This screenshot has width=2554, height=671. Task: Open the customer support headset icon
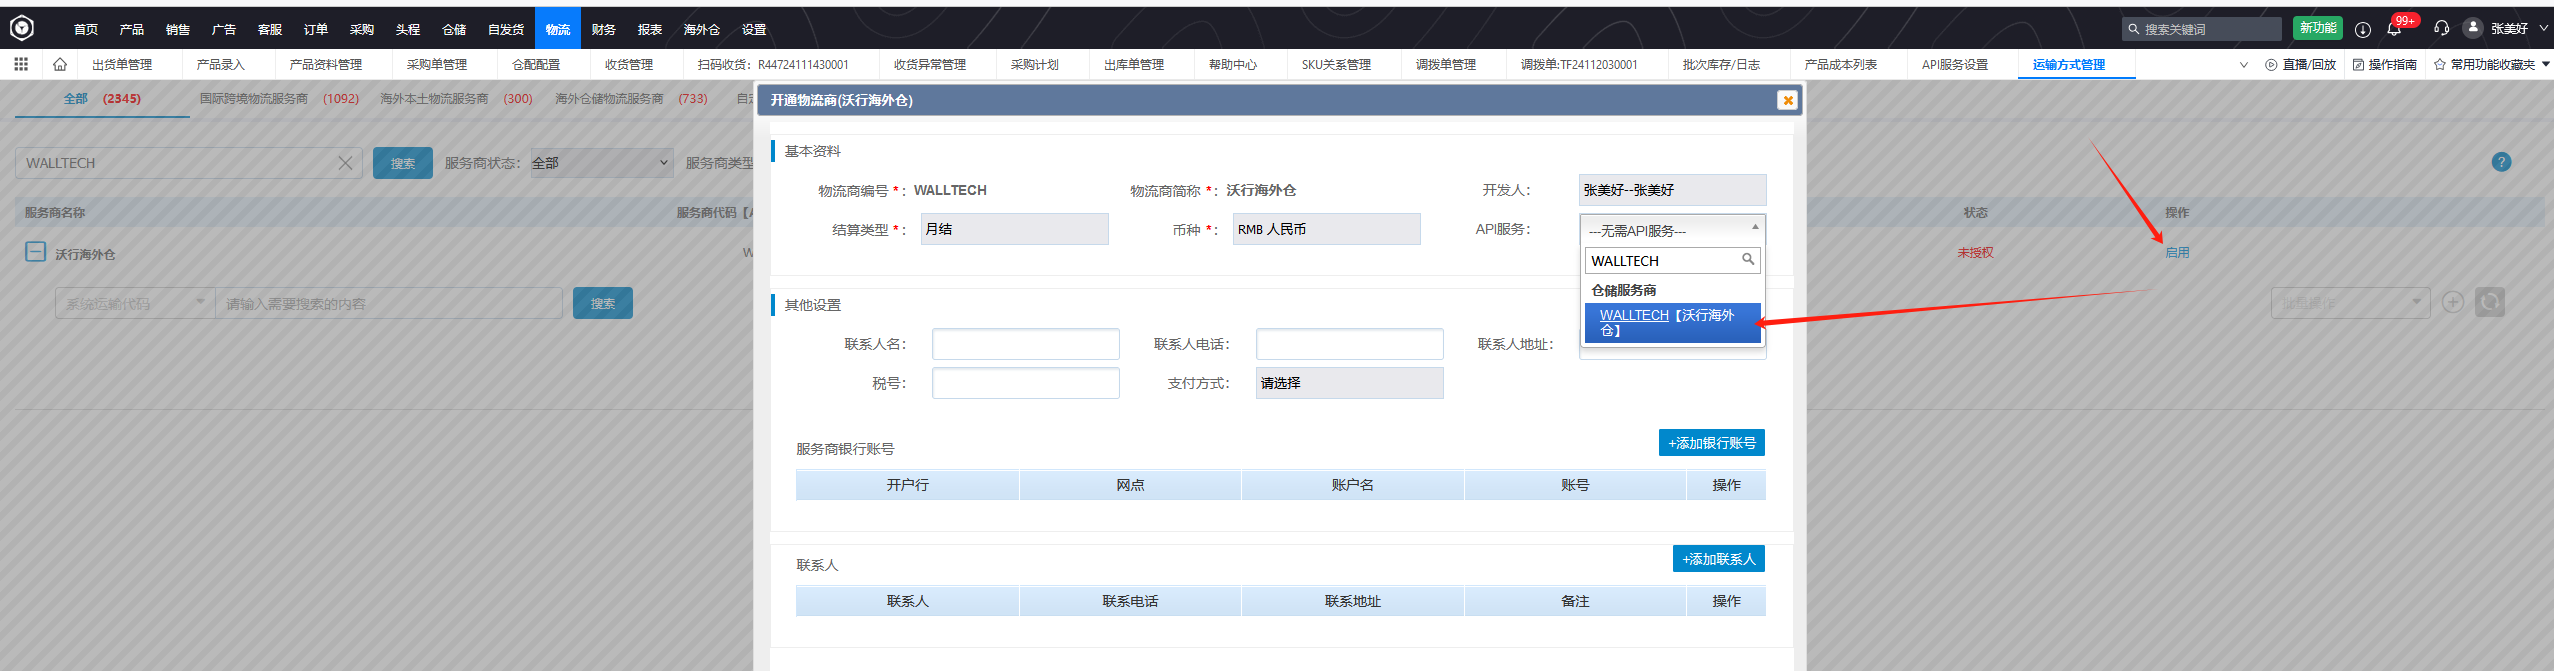click(2442, 29)
